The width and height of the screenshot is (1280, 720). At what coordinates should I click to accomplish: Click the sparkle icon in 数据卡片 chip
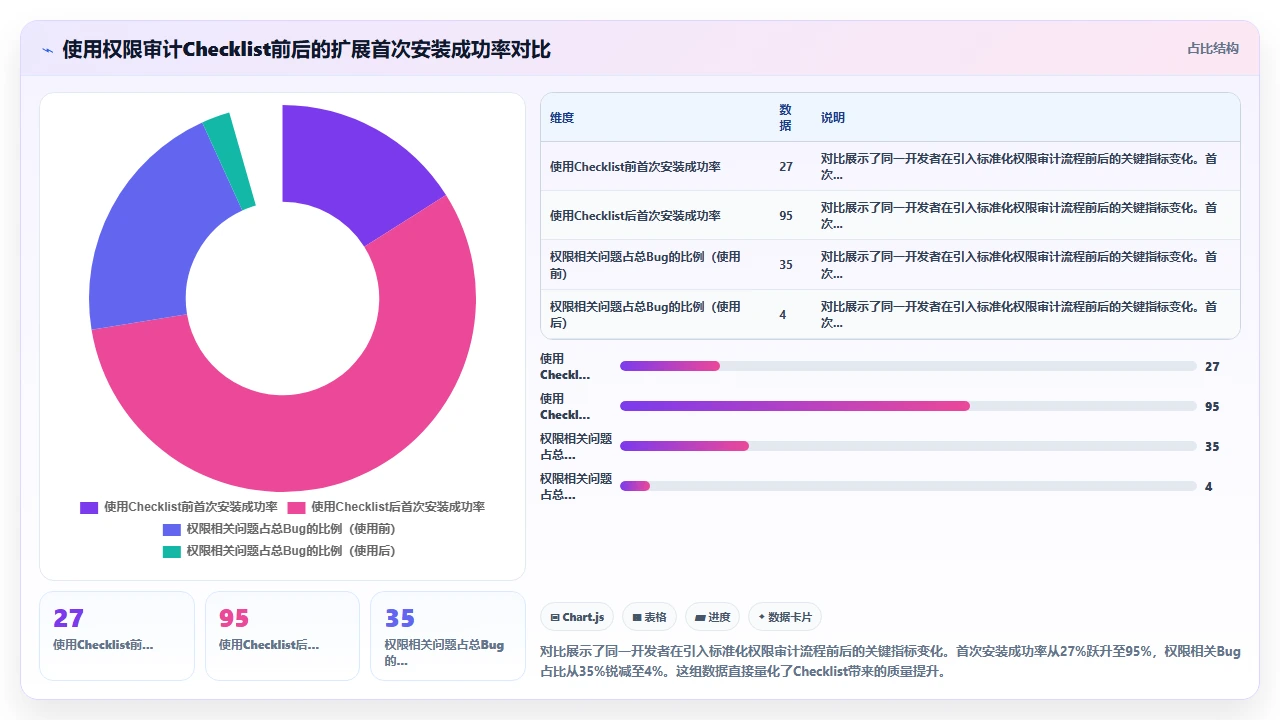click(x=762, y=618)
